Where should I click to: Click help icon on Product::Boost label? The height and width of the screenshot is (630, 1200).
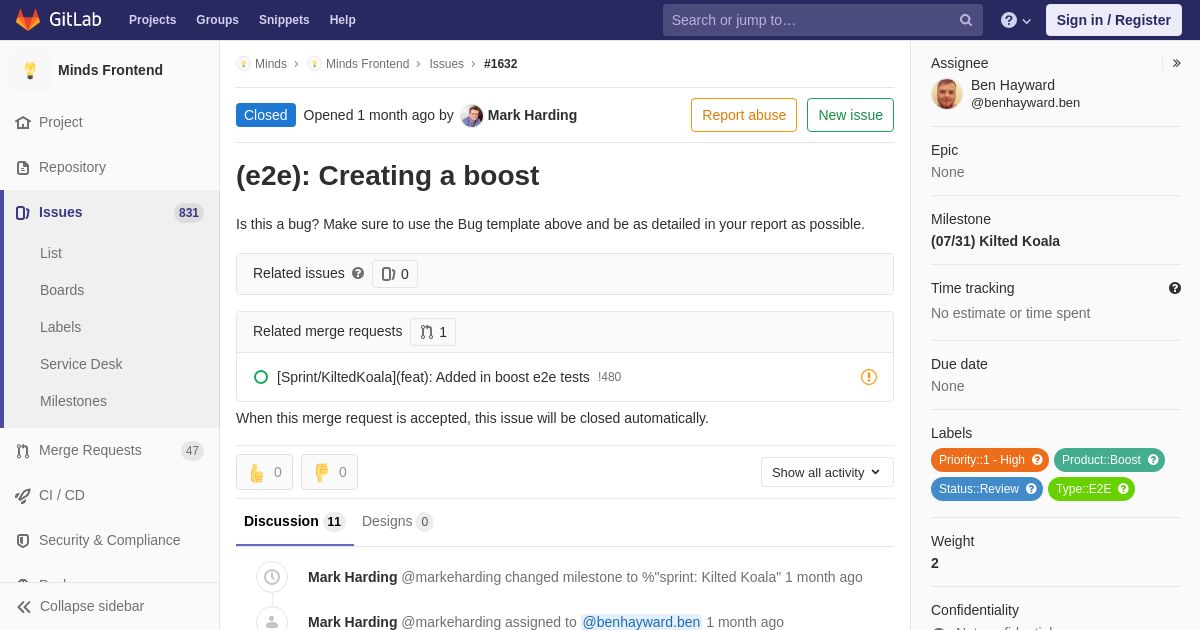[1153, 460]
